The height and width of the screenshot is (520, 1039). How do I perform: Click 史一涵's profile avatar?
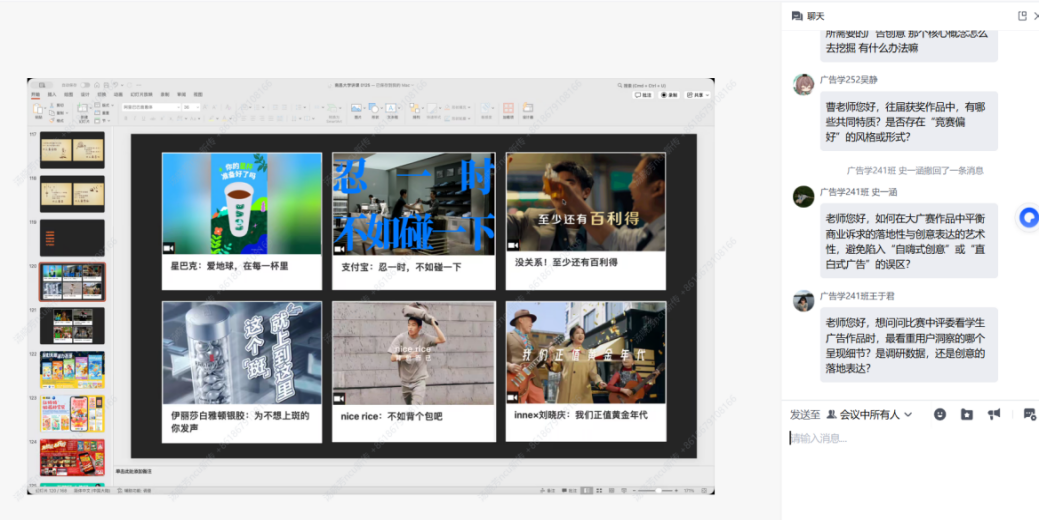pos(803,196)
